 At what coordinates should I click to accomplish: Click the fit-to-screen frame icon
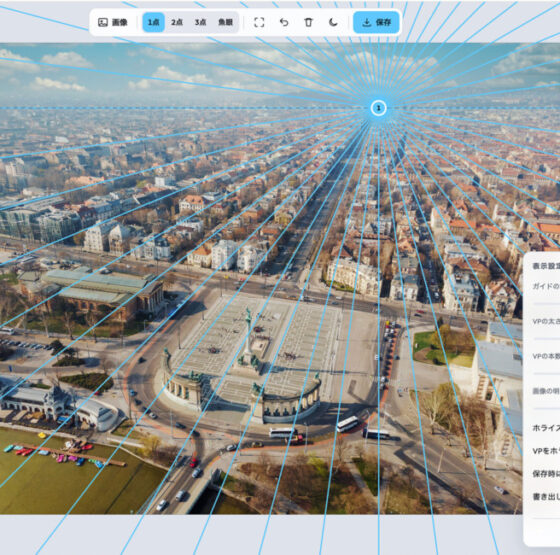(259, 22)
